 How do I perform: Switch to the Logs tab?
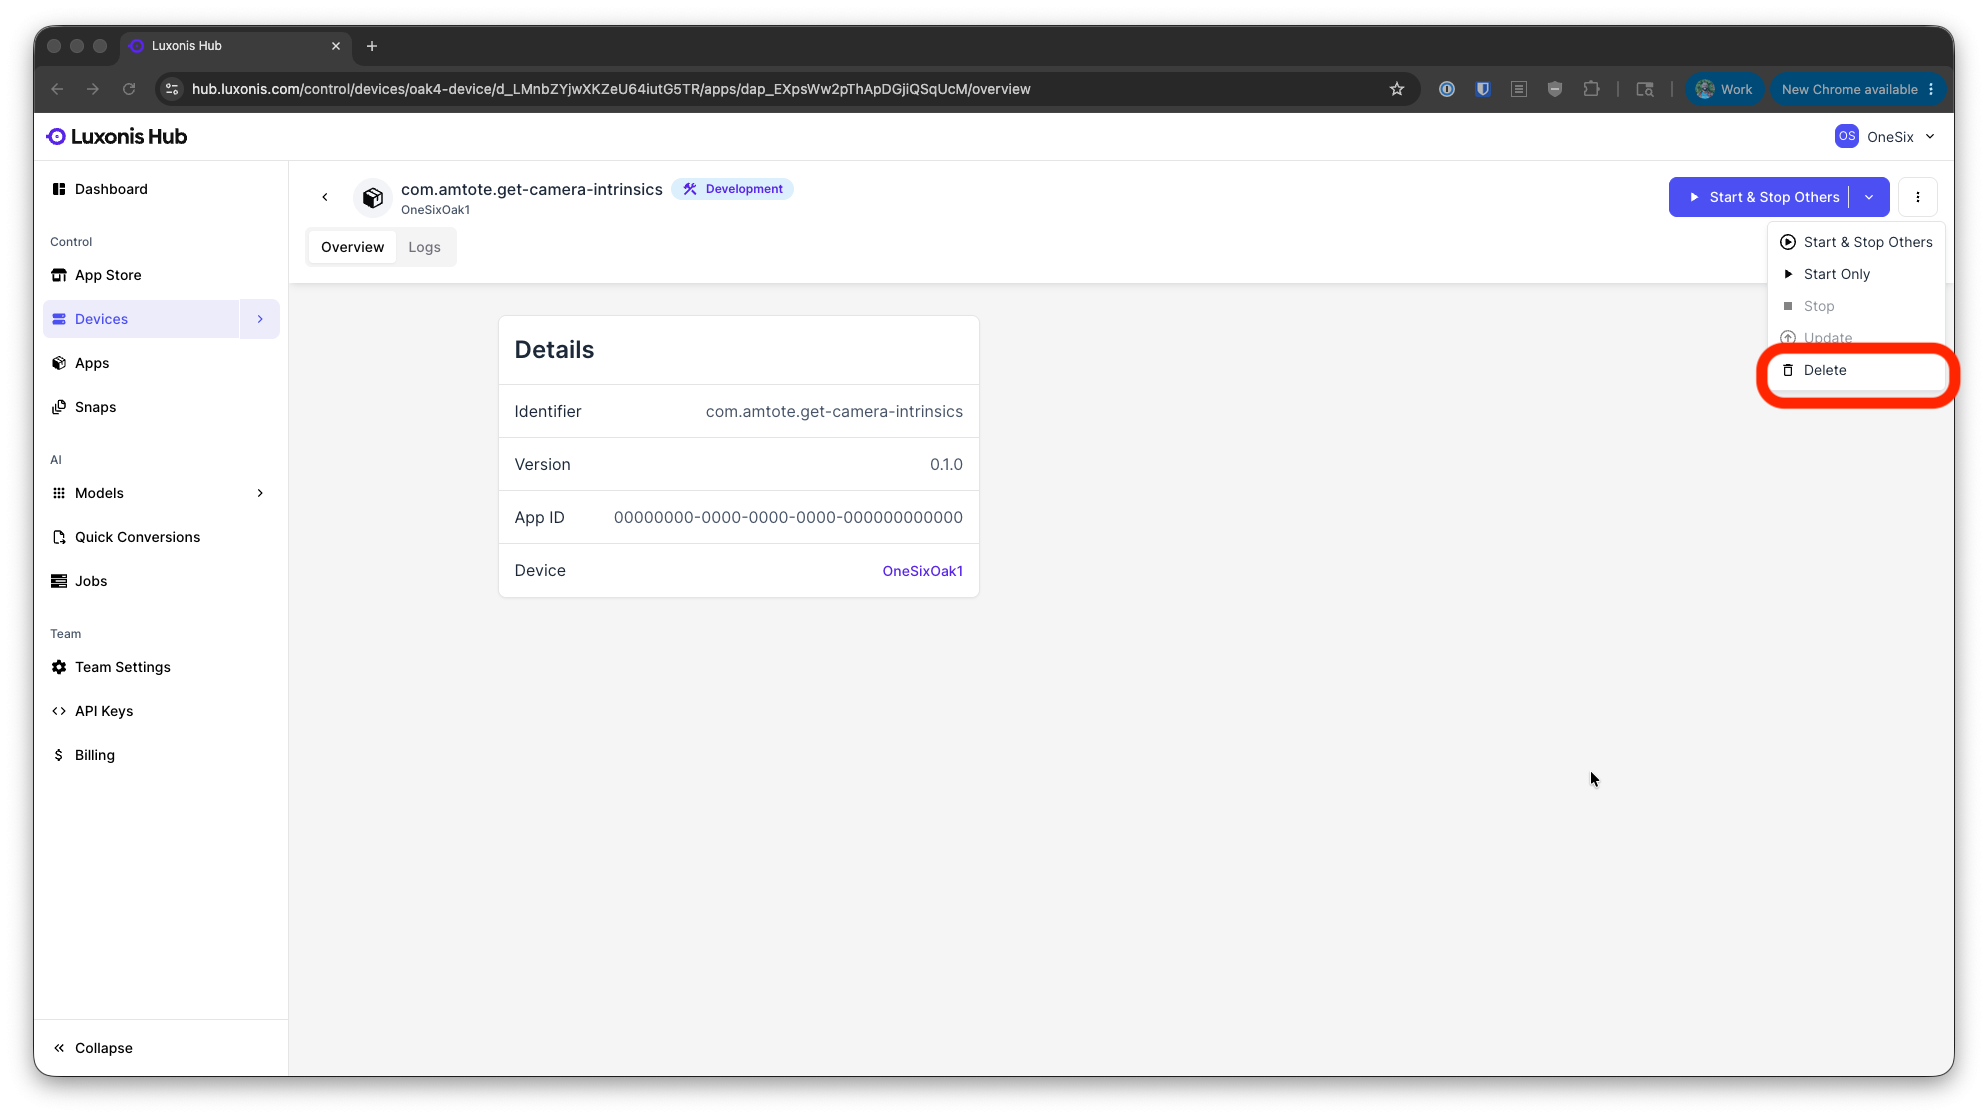(x=424, y=247)
